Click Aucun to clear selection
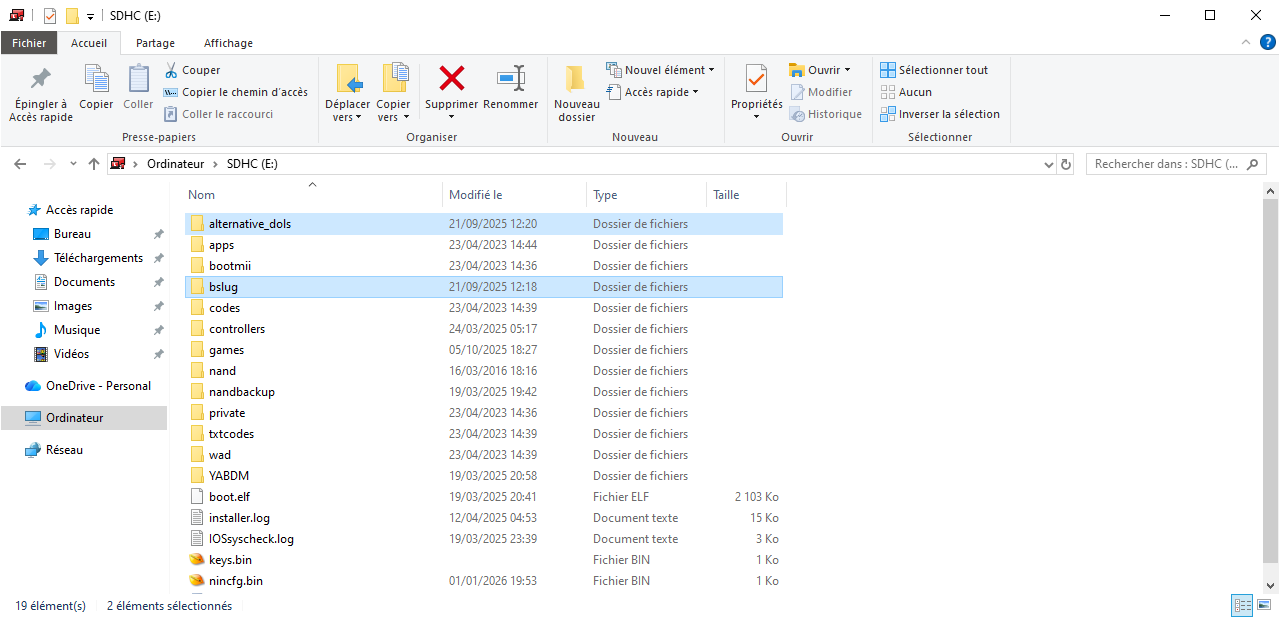 [906, 92]
